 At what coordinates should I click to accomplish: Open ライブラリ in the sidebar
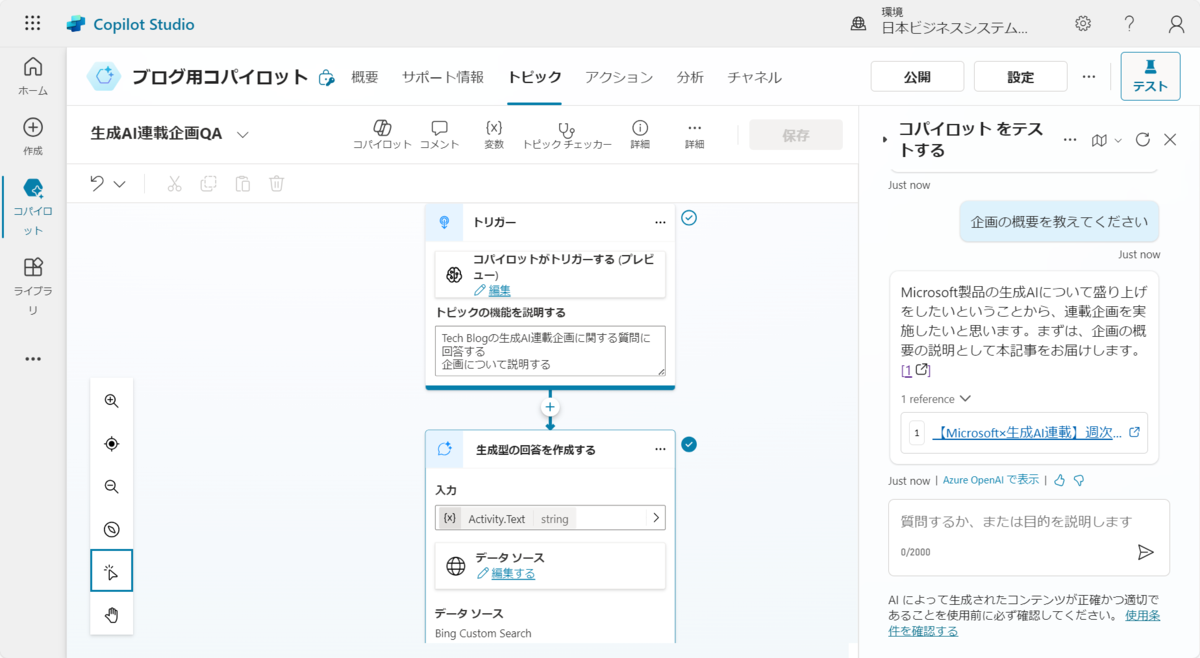tap(33, 286)
